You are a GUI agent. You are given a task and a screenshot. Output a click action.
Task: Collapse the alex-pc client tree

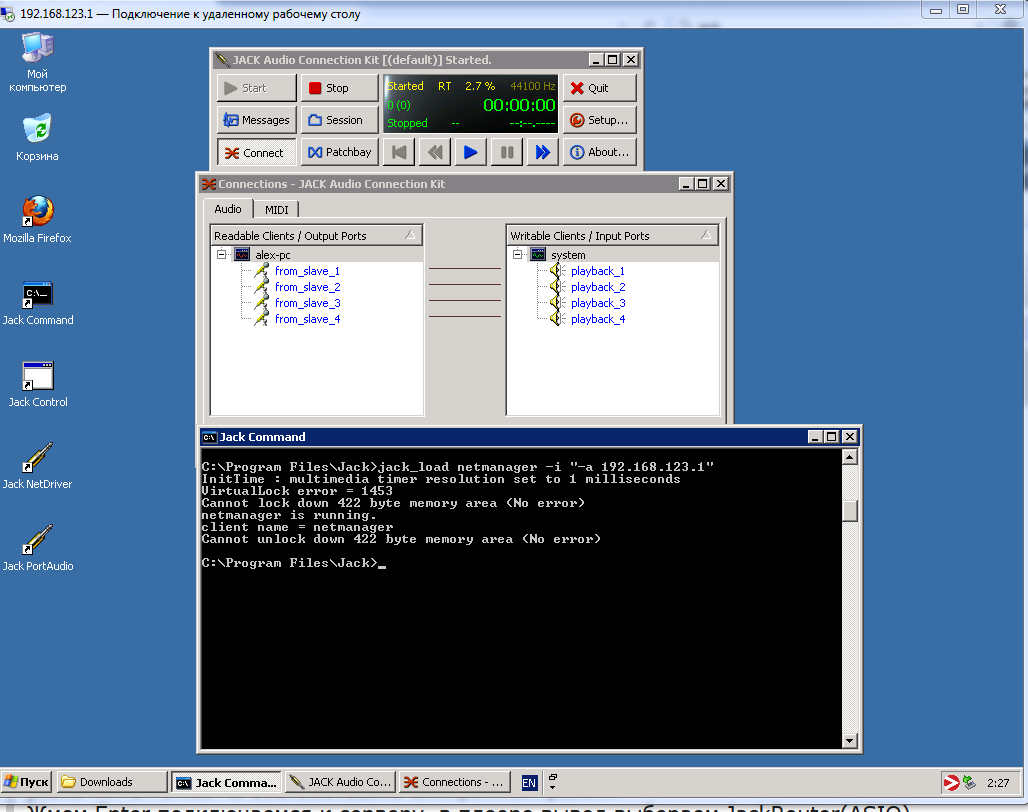click(221, 255)
